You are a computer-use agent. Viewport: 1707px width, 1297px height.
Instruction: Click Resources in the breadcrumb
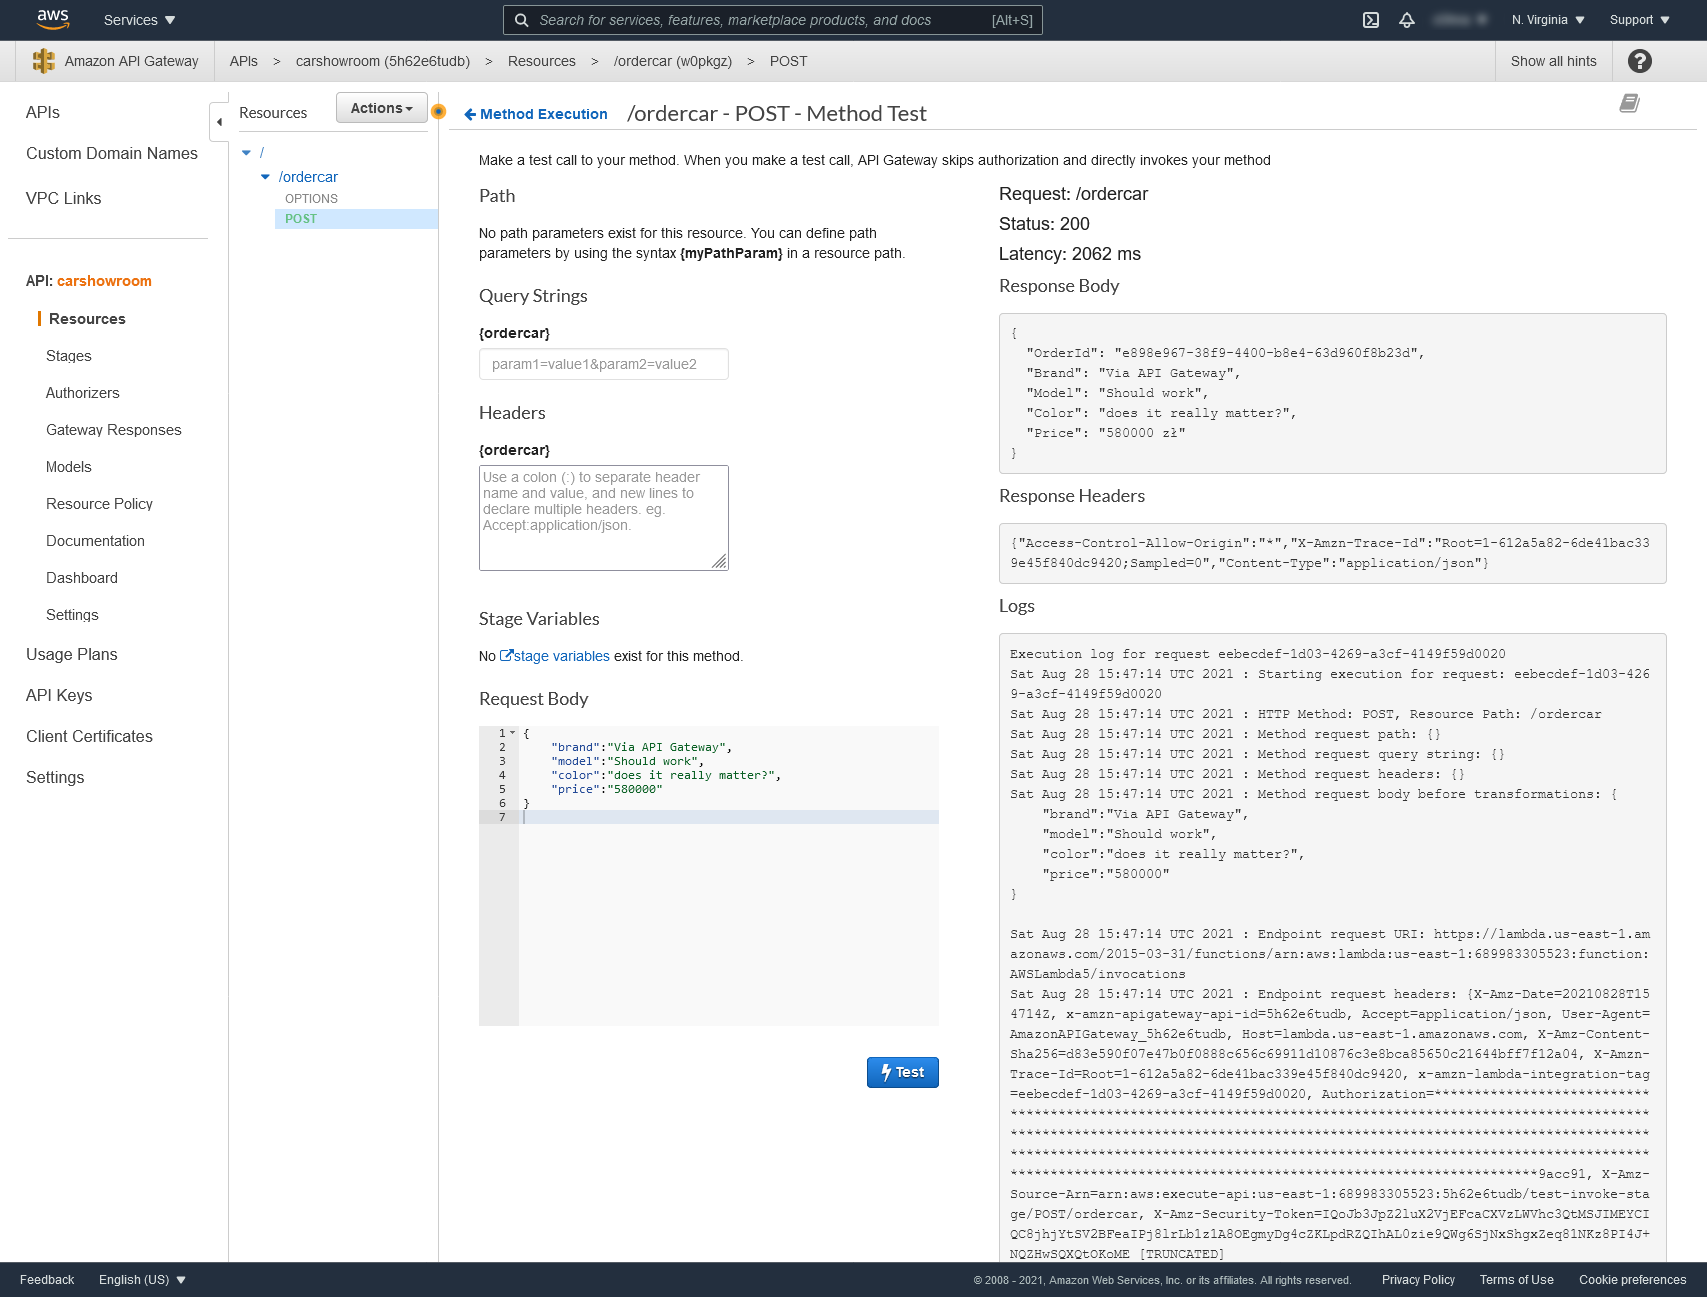[x=542, y=61]
